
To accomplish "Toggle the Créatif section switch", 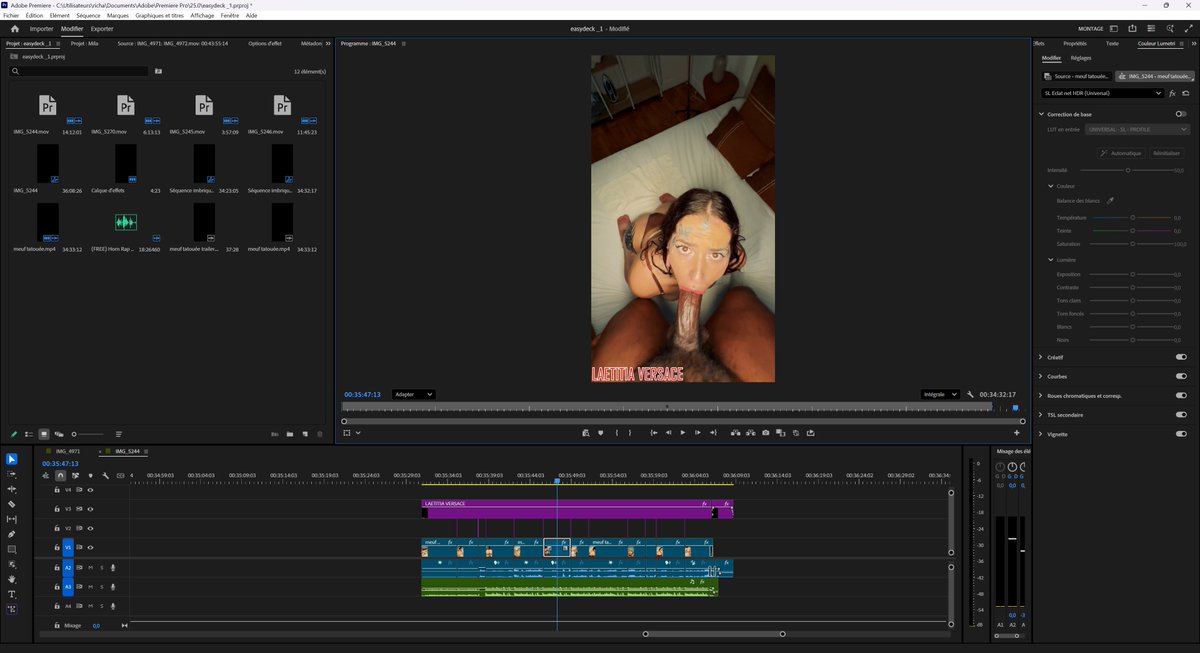I will point(1181,357).
